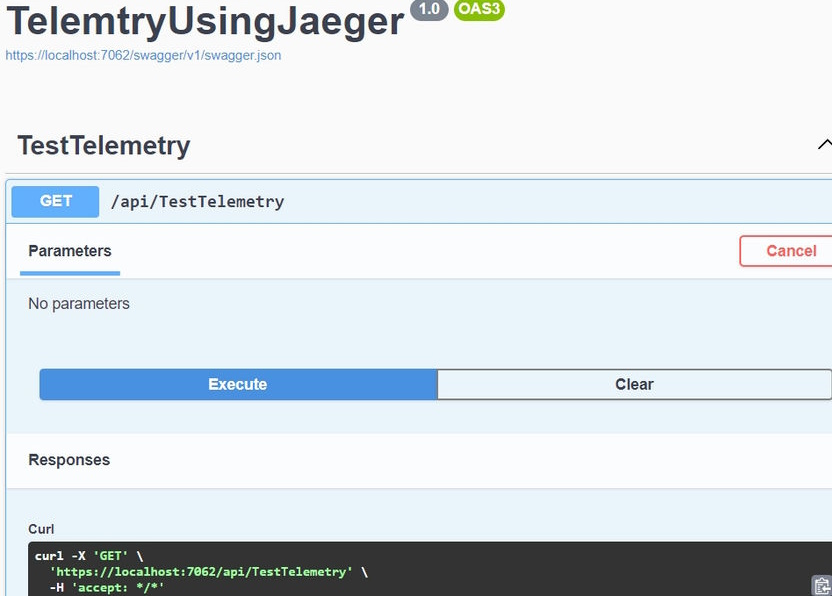Collapse the /api/TestTelemetry operation row

point(419,202)
